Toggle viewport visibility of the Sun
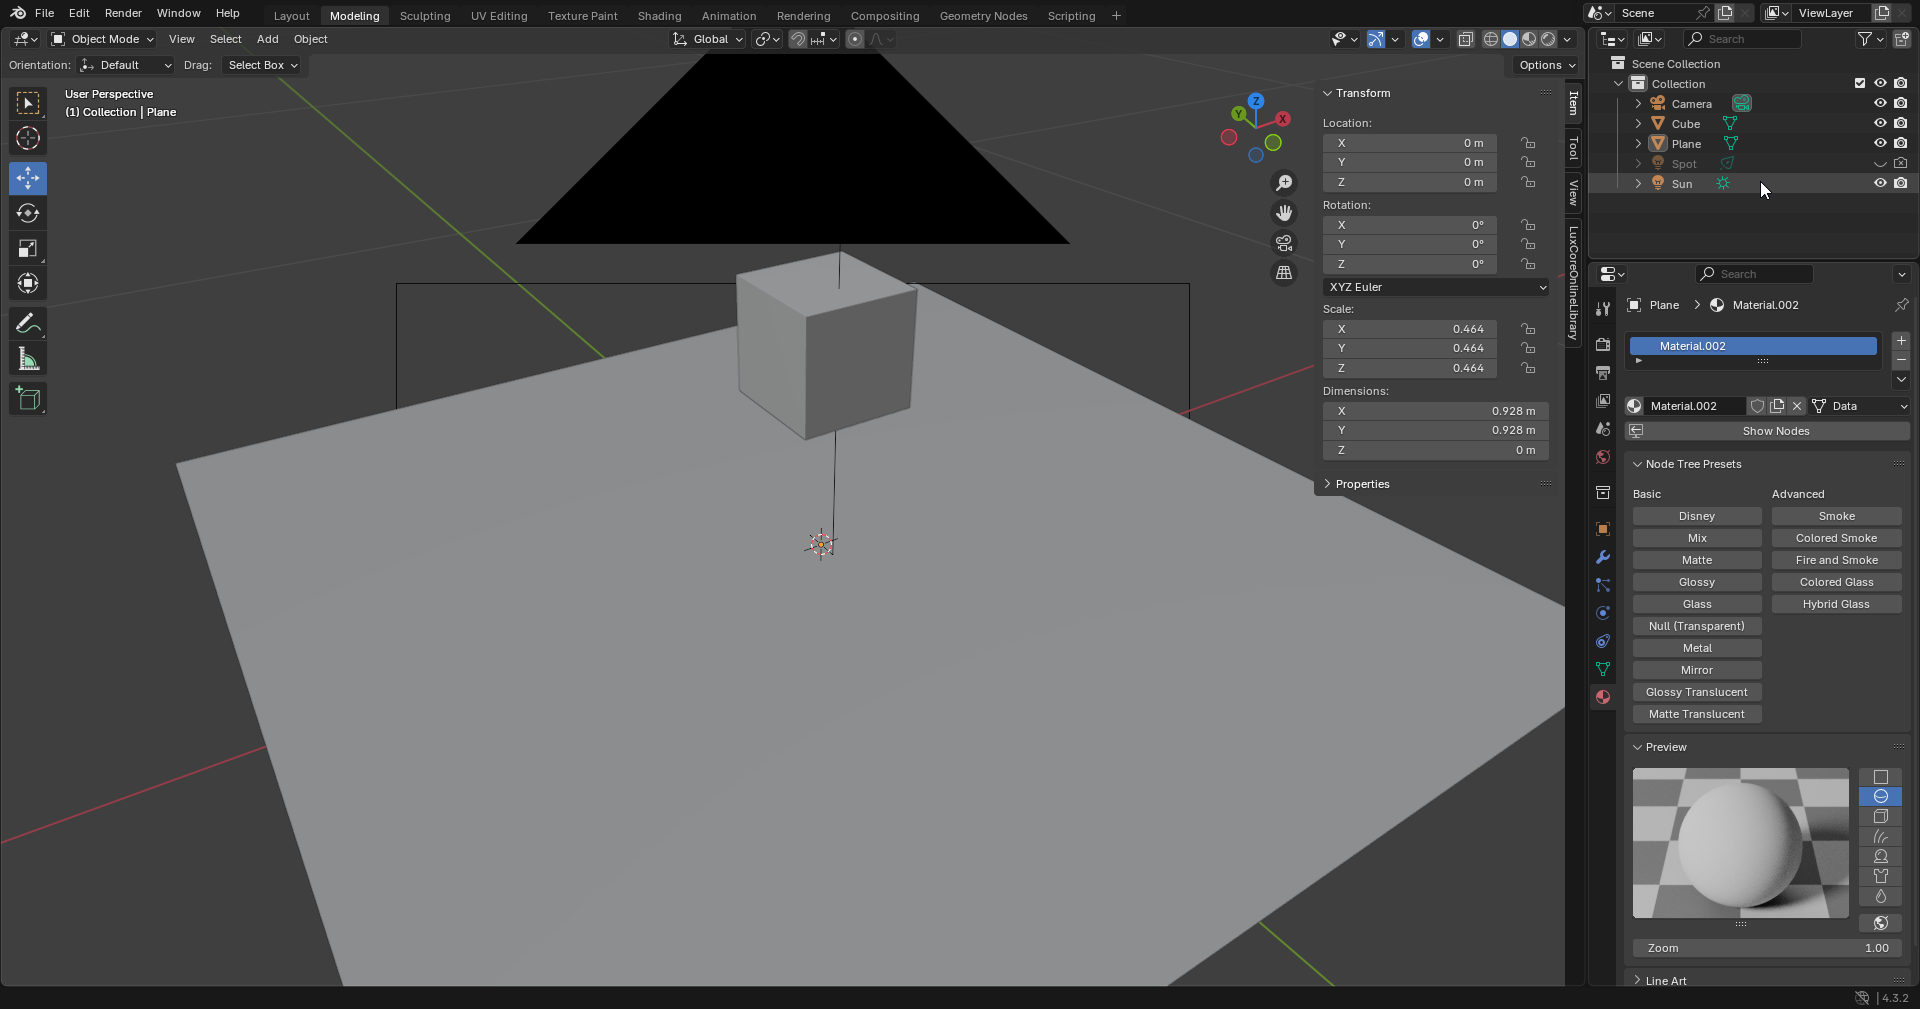 pos(1880,183)
